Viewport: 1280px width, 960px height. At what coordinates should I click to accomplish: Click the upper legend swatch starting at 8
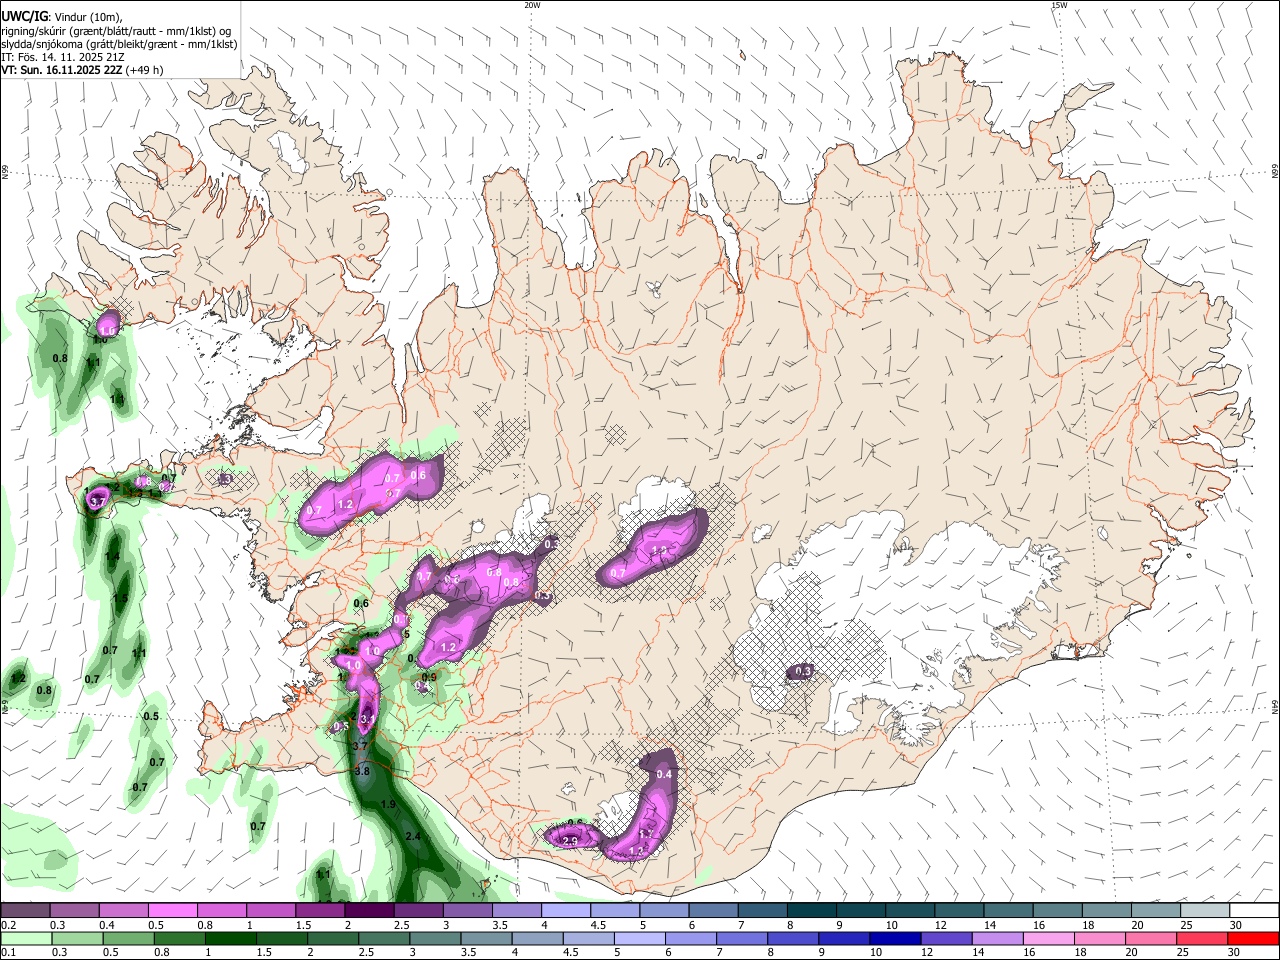click(x=811, y=910)
